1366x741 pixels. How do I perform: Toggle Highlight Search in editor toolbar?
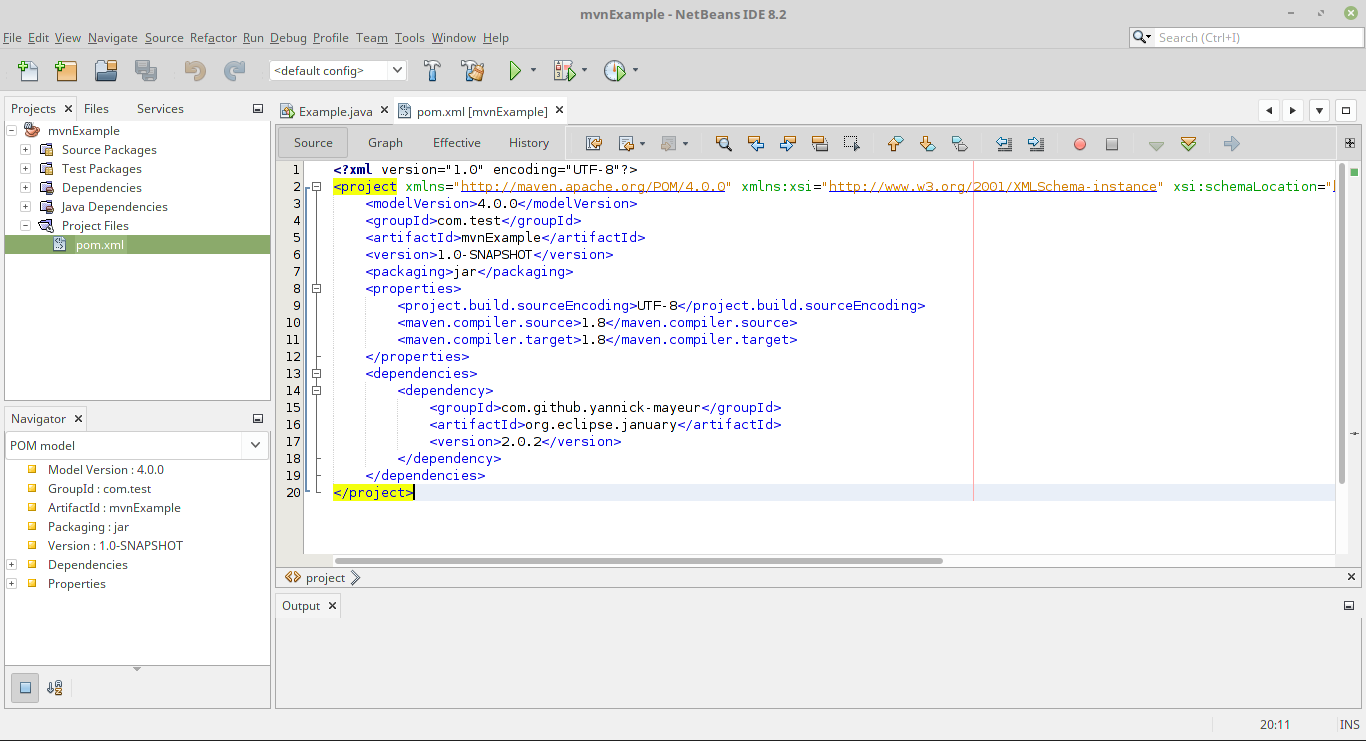(820, 144)
